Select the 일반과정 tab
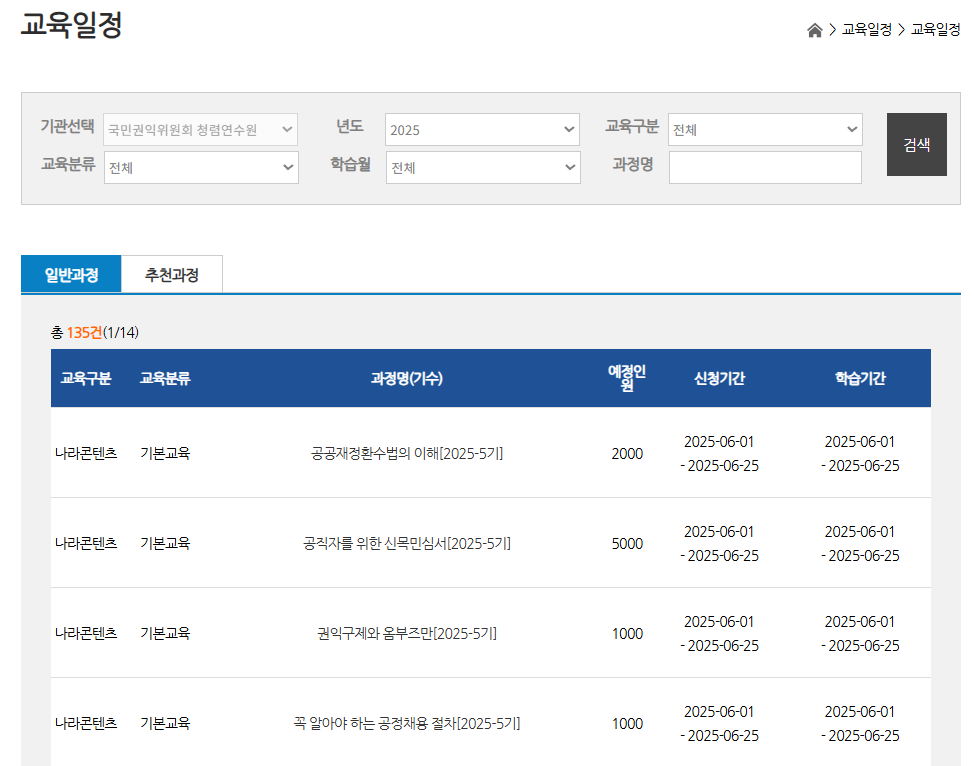The height and width of the screenshot is (766, 974). coord(70,274)
